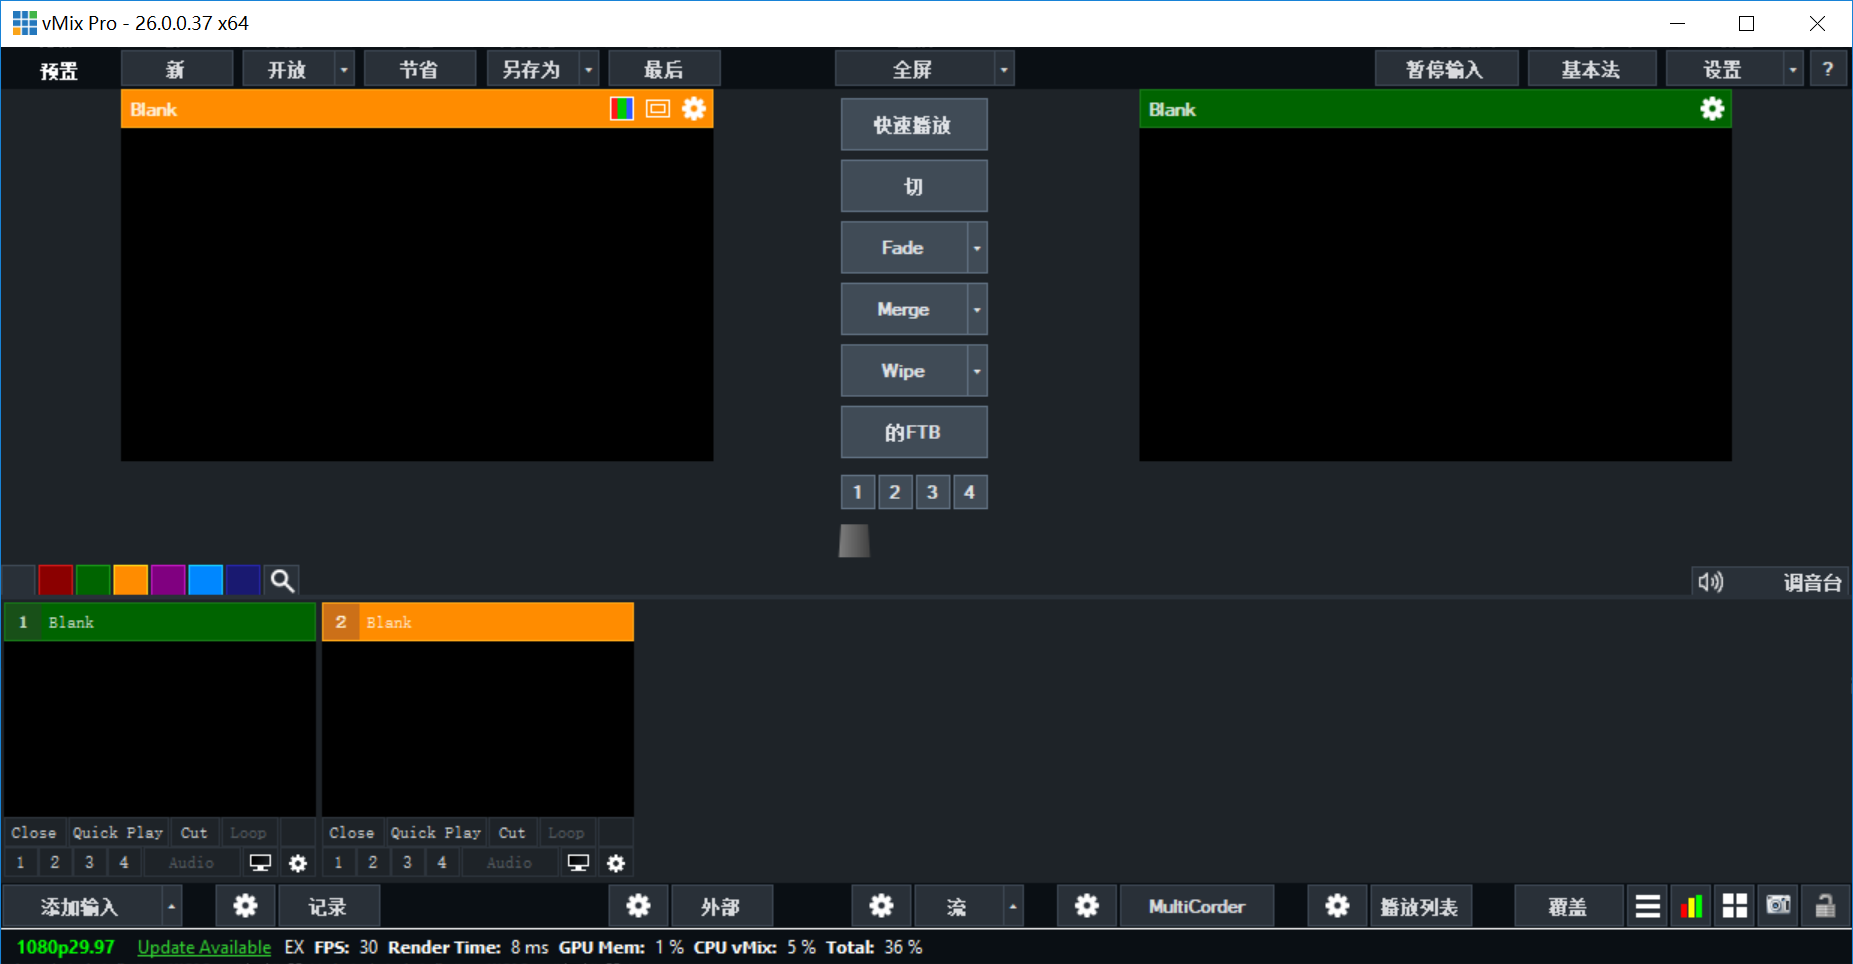This screenshot has height=964, width=1853.
Task: Open color correction icon in Preview header
Action: [x=621, y=109]
